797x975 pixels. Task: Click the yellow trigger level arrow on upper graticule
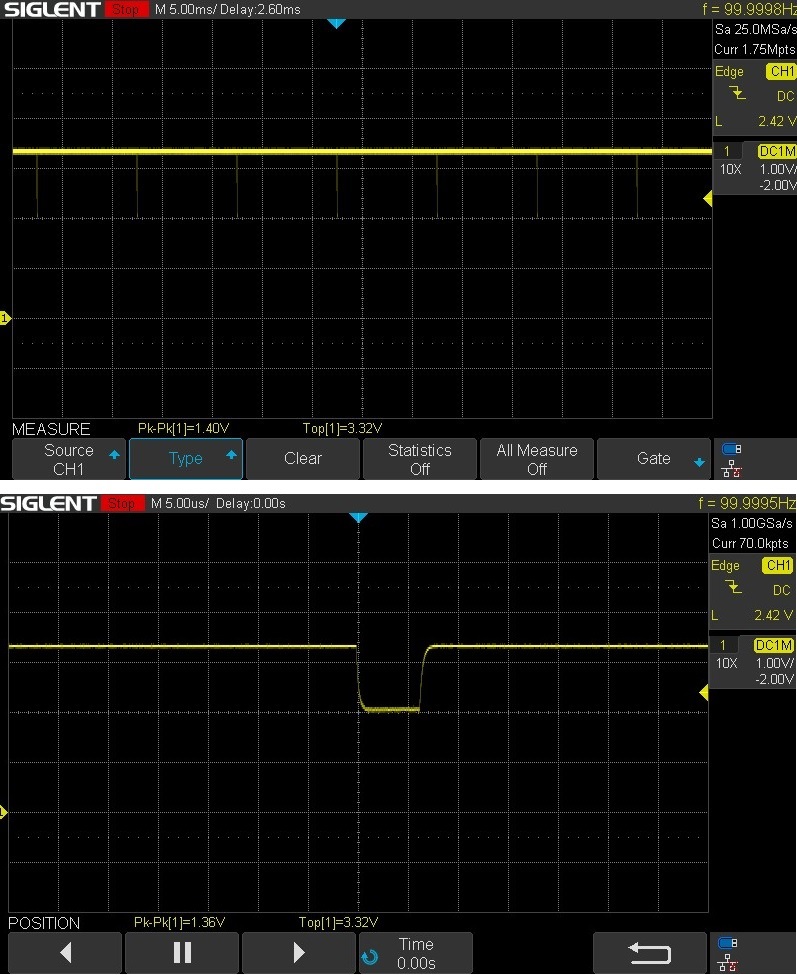pos(707,199)
